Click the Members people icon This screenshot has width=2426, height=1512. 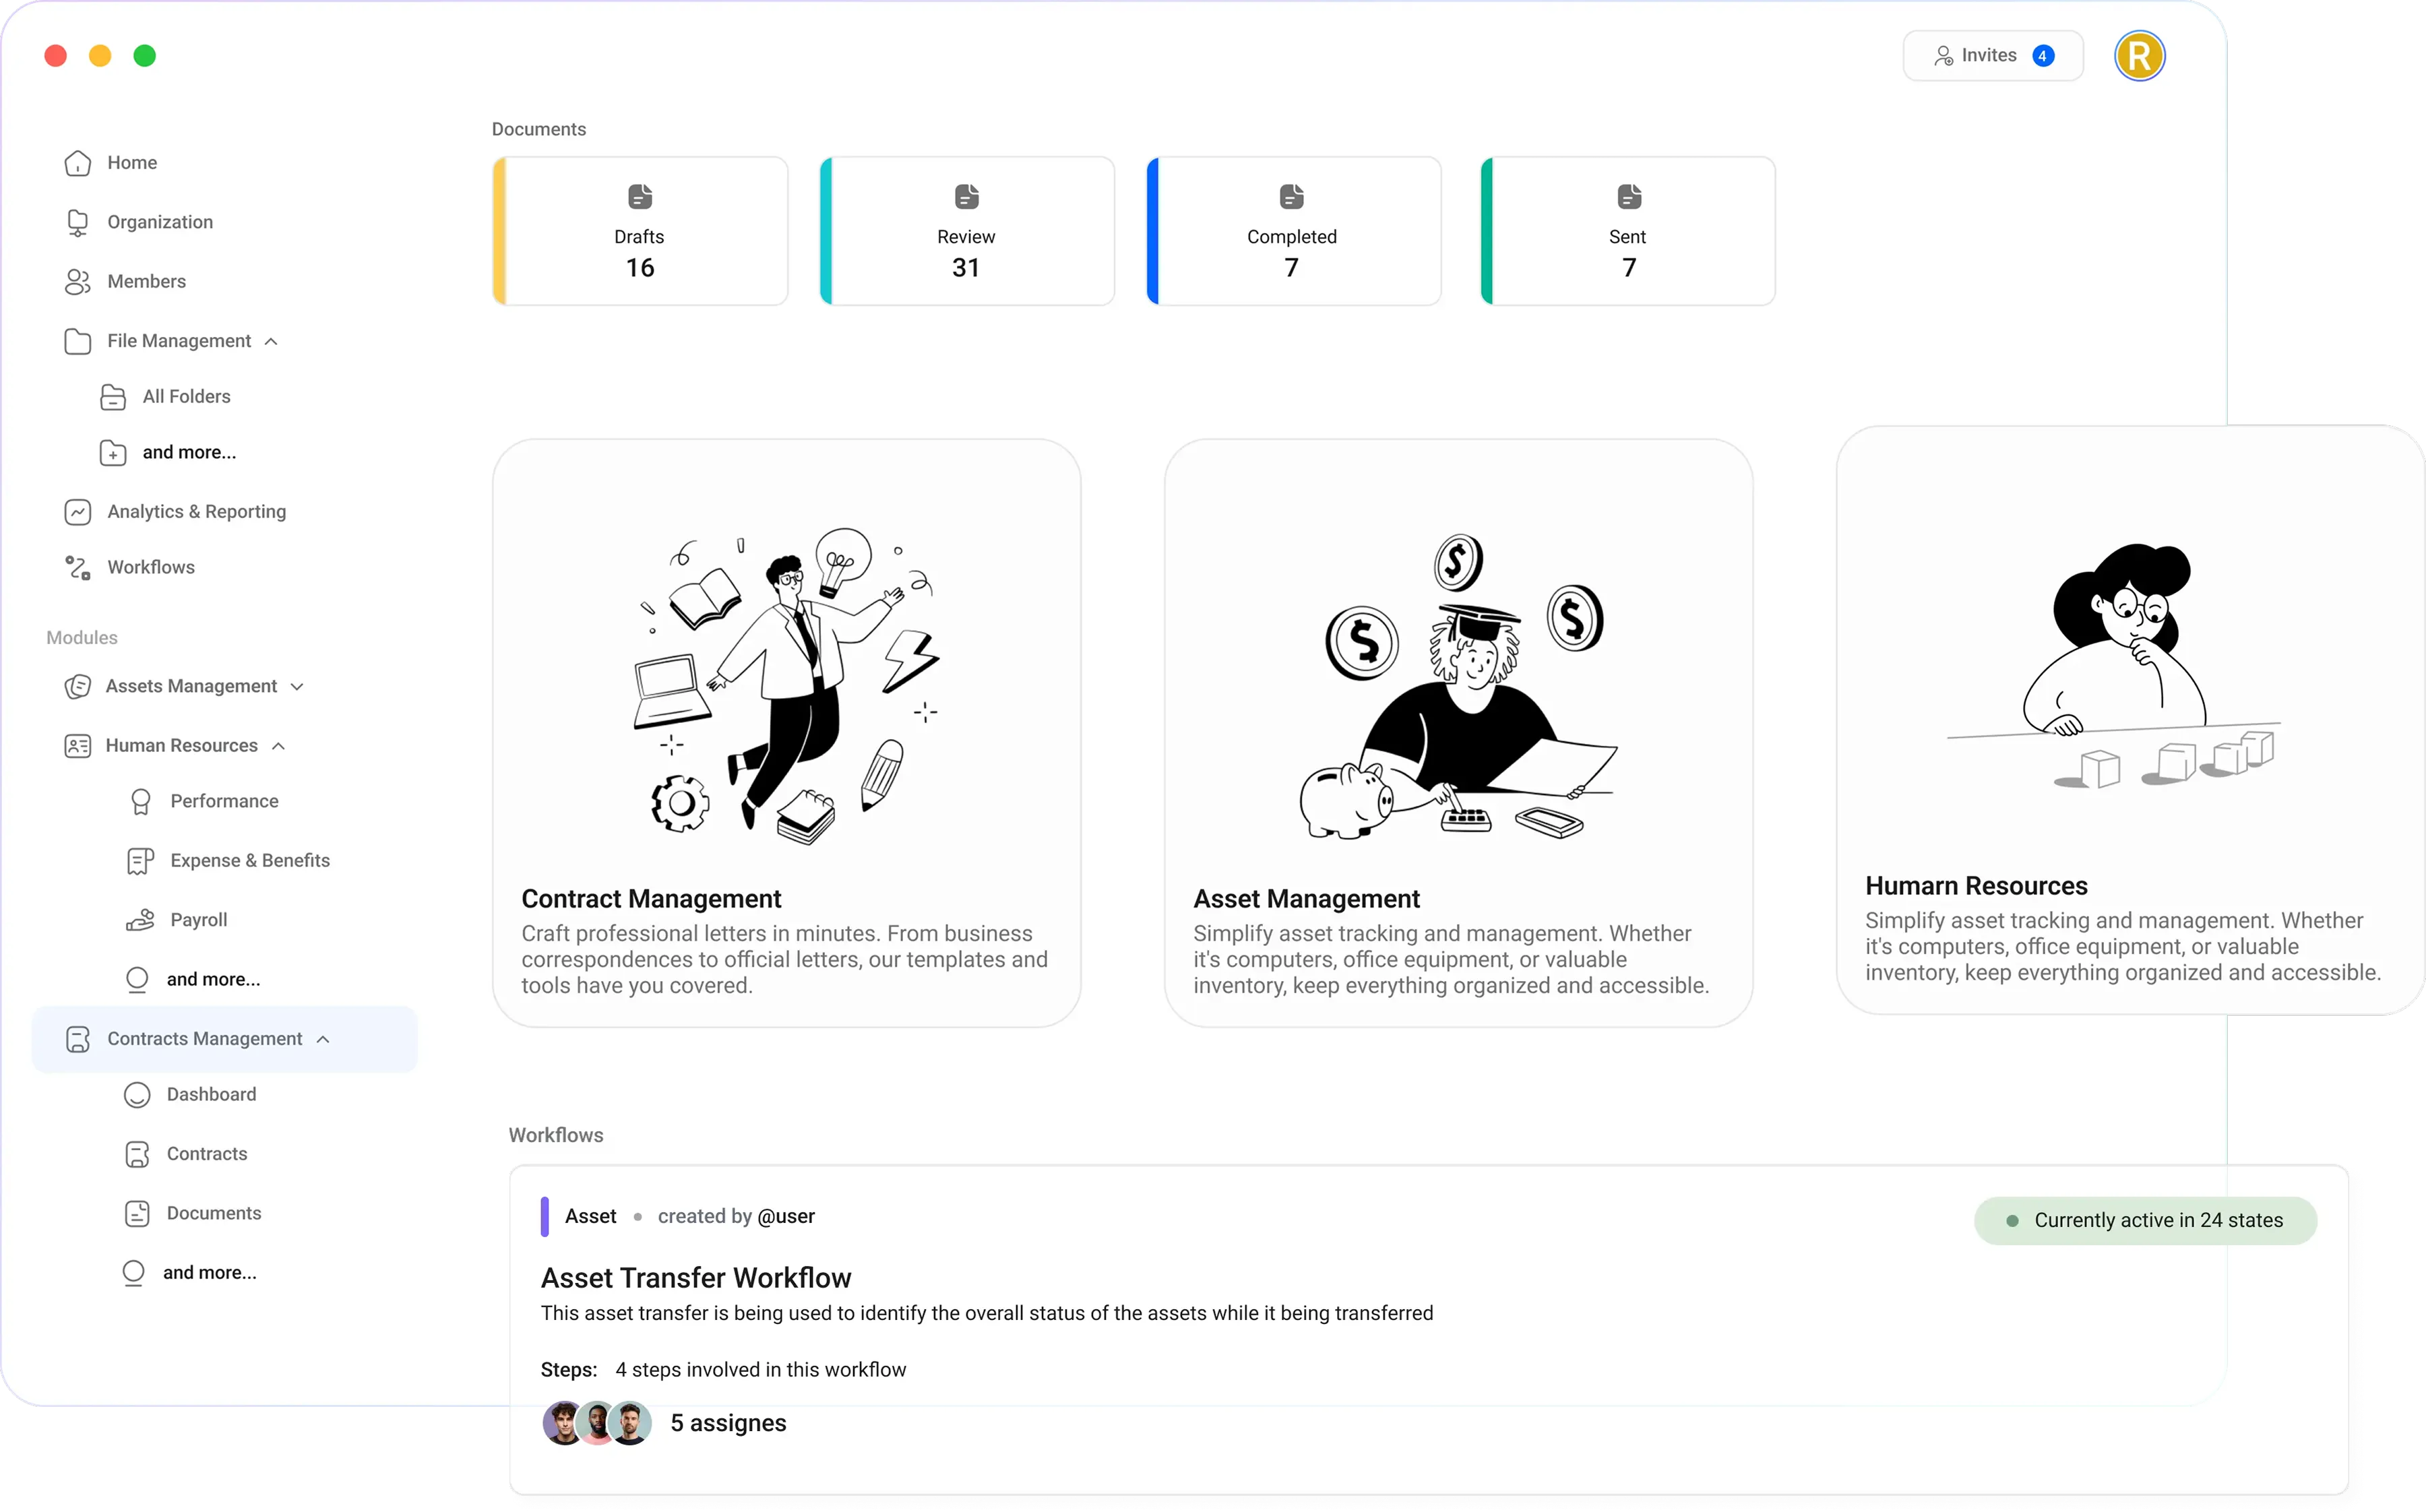click(x=78, y=282)
